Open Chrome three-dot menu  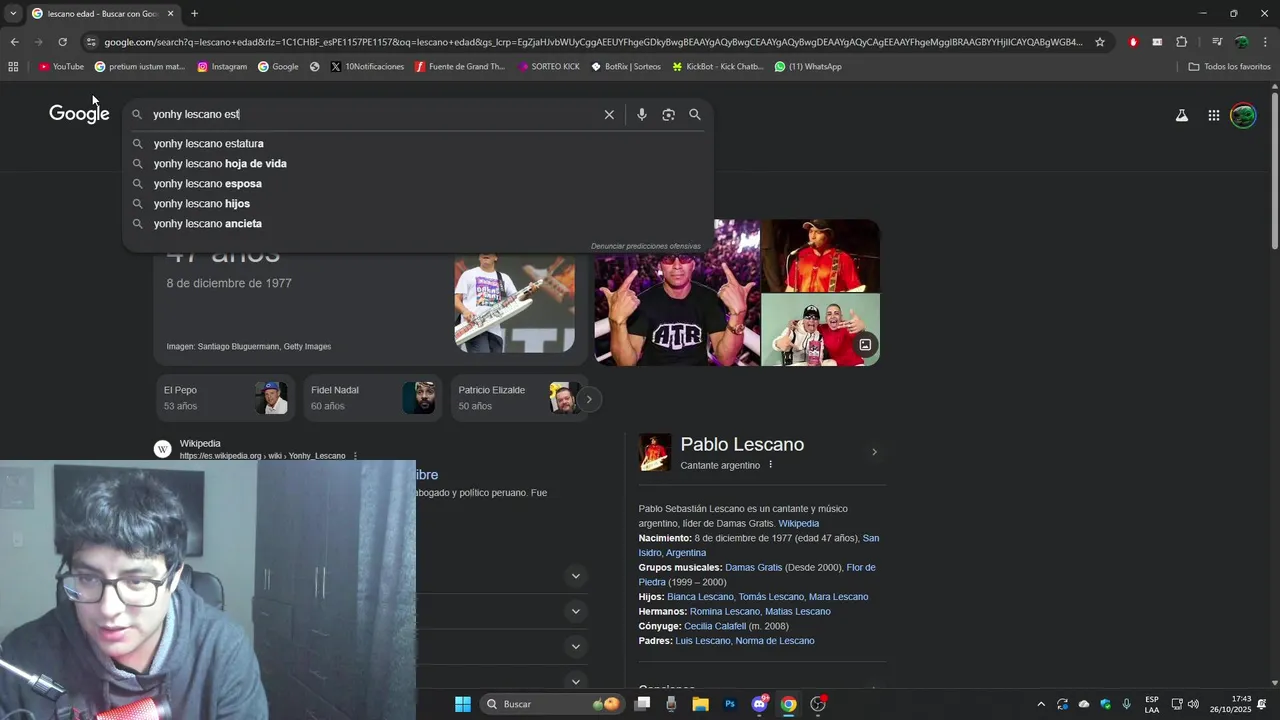pos(1265,42)
